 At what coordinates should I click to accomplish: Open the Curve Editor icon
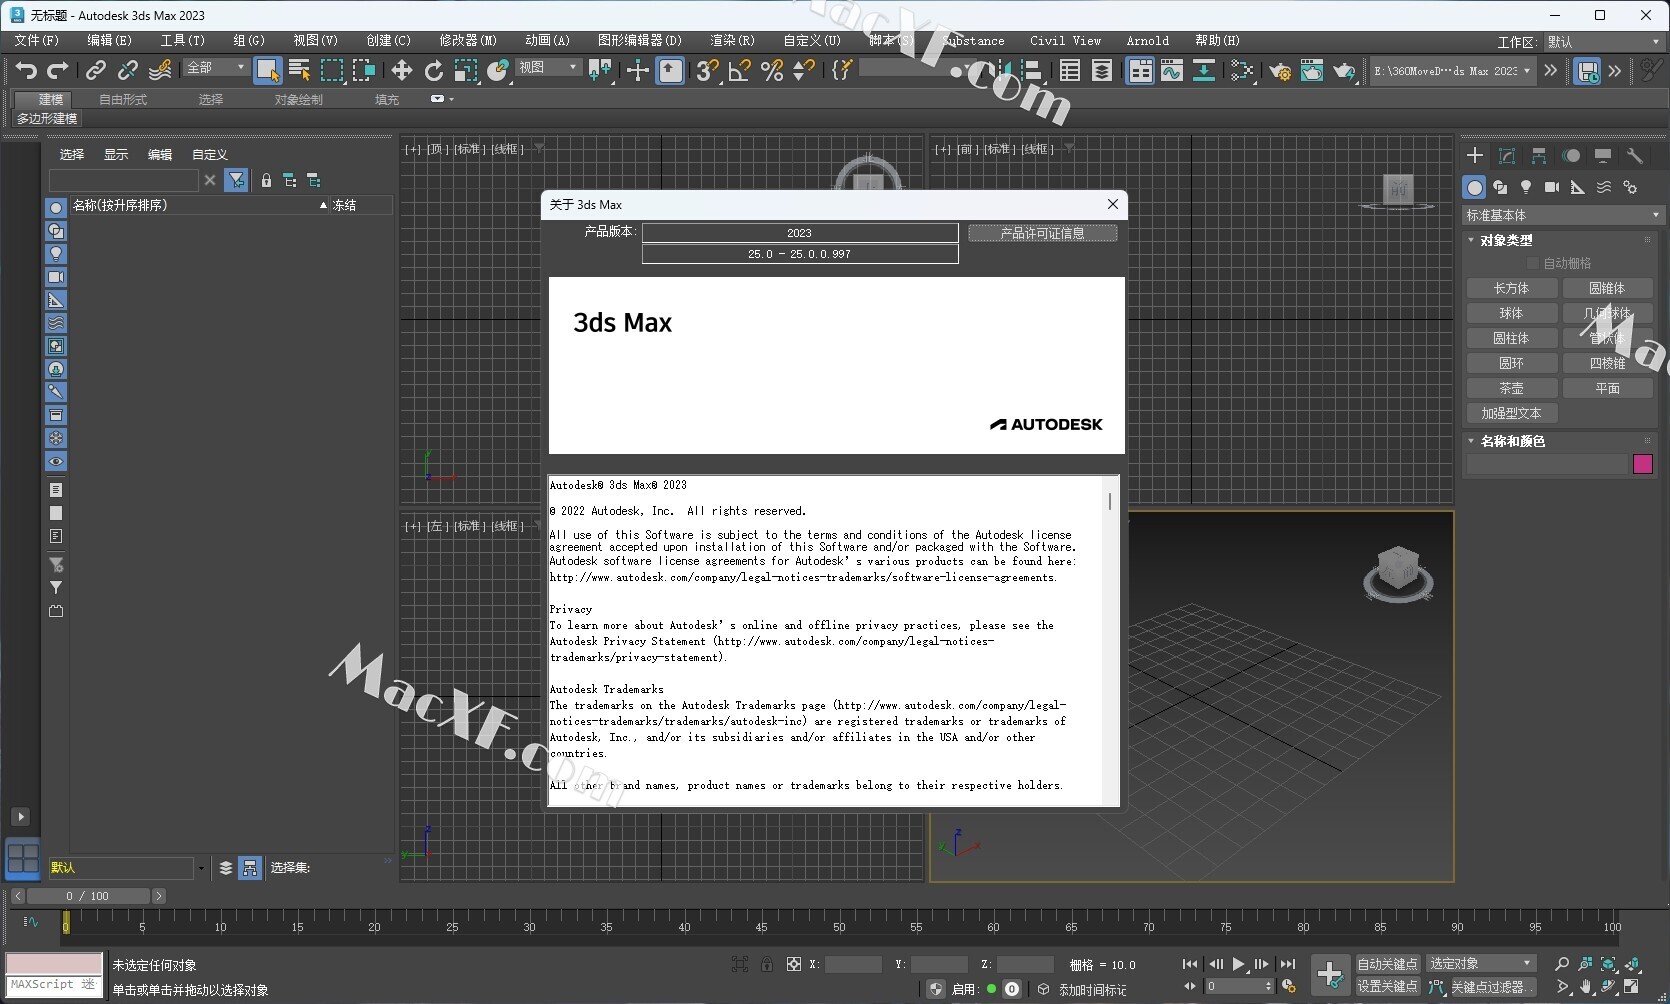click(x=1172, y=70)
